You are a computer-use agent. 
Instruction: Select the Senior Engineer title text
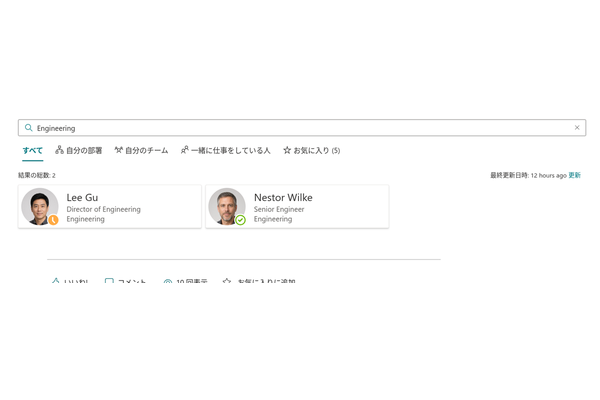(279, 209)
